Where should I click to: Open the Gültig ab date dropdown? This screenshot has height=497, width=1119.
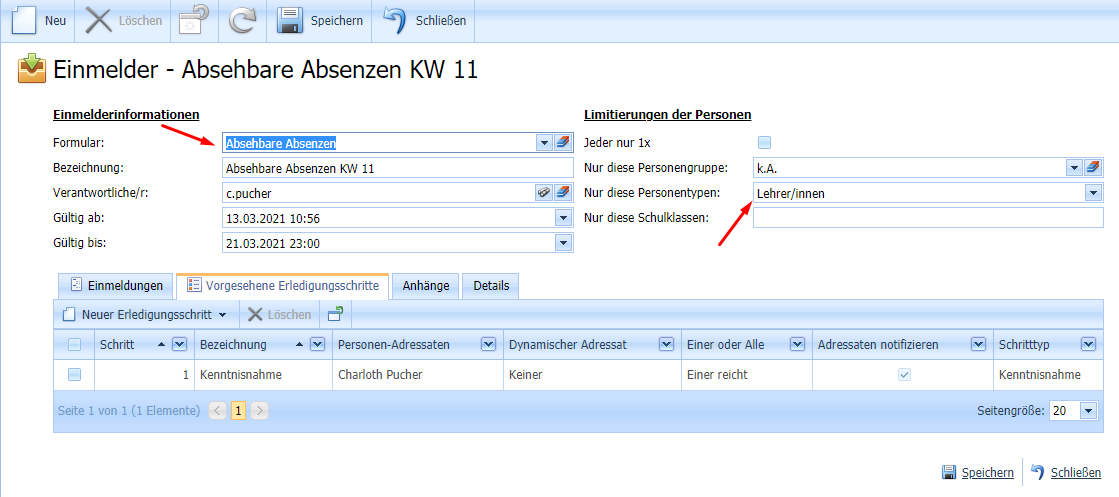(562, 217)
